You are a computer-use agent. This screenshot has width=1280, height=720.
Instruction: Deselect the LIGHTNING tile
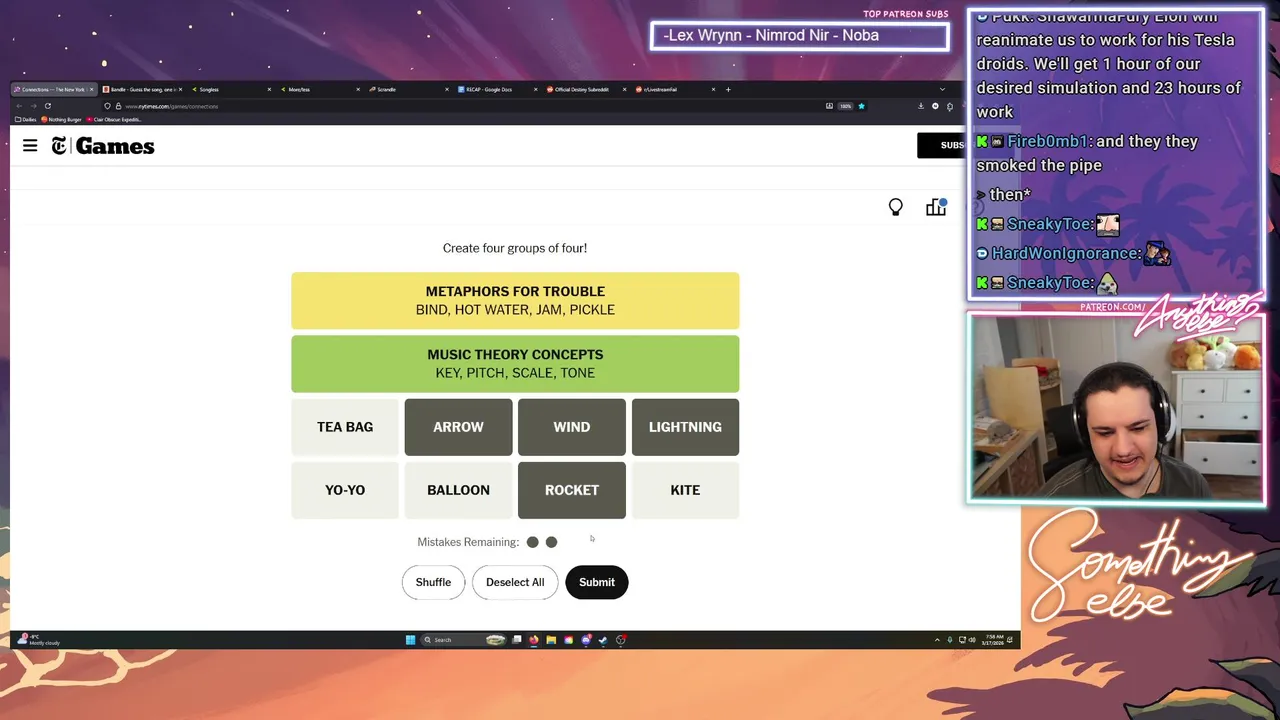point(685,427)
